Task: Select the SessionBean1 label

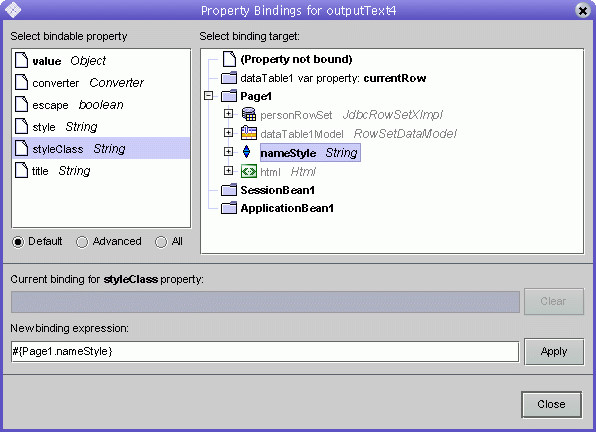Action: coord(278,190)
